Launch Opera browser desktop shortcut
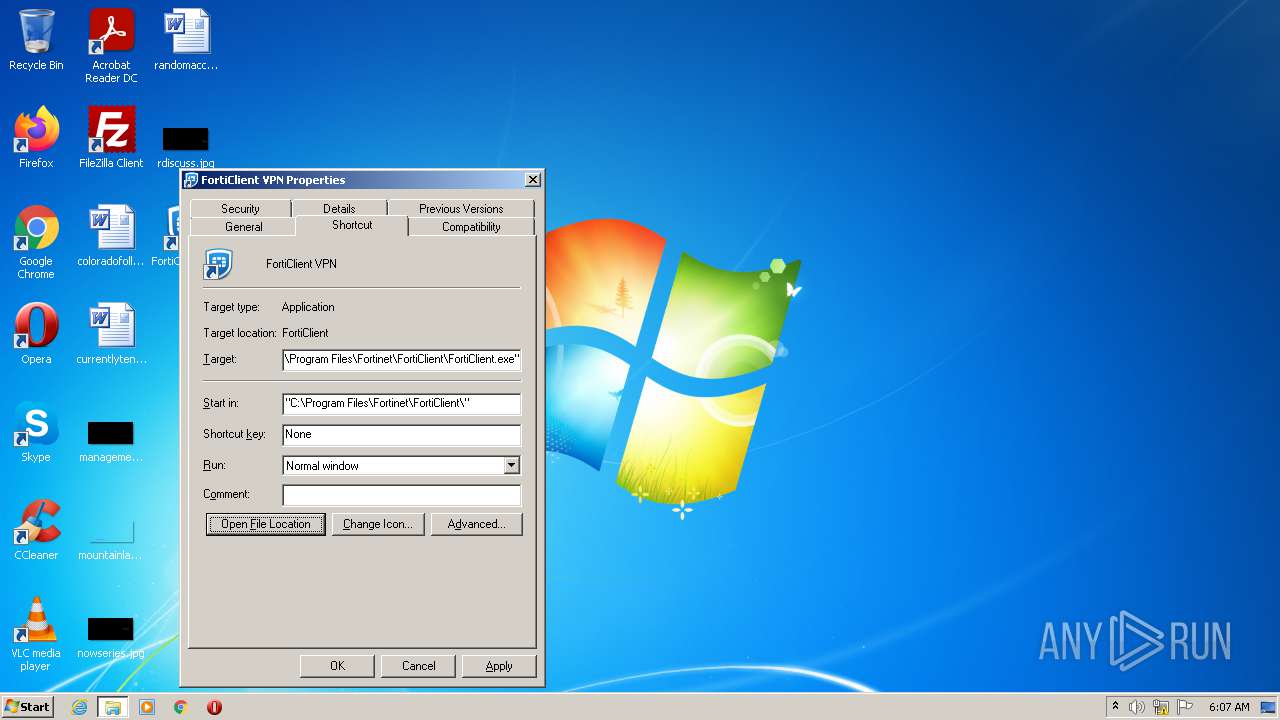 click(x=36, y=333)
